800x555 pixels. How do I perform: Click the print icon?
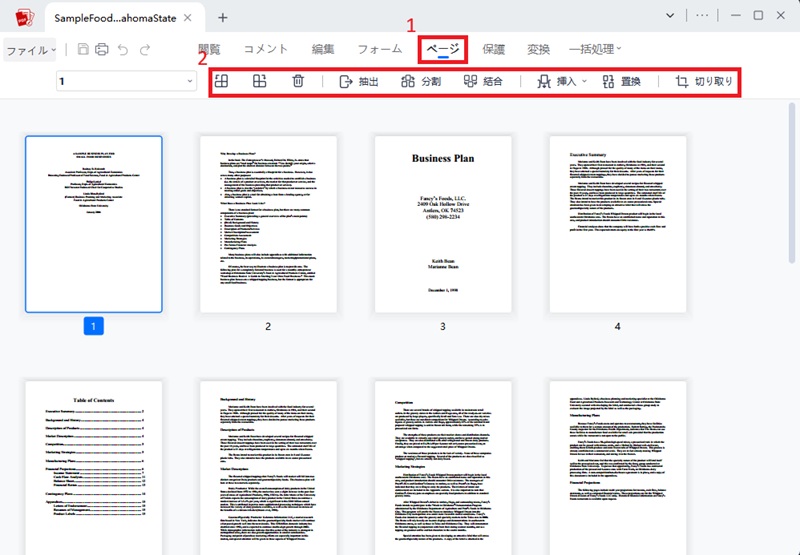[102, 49]
